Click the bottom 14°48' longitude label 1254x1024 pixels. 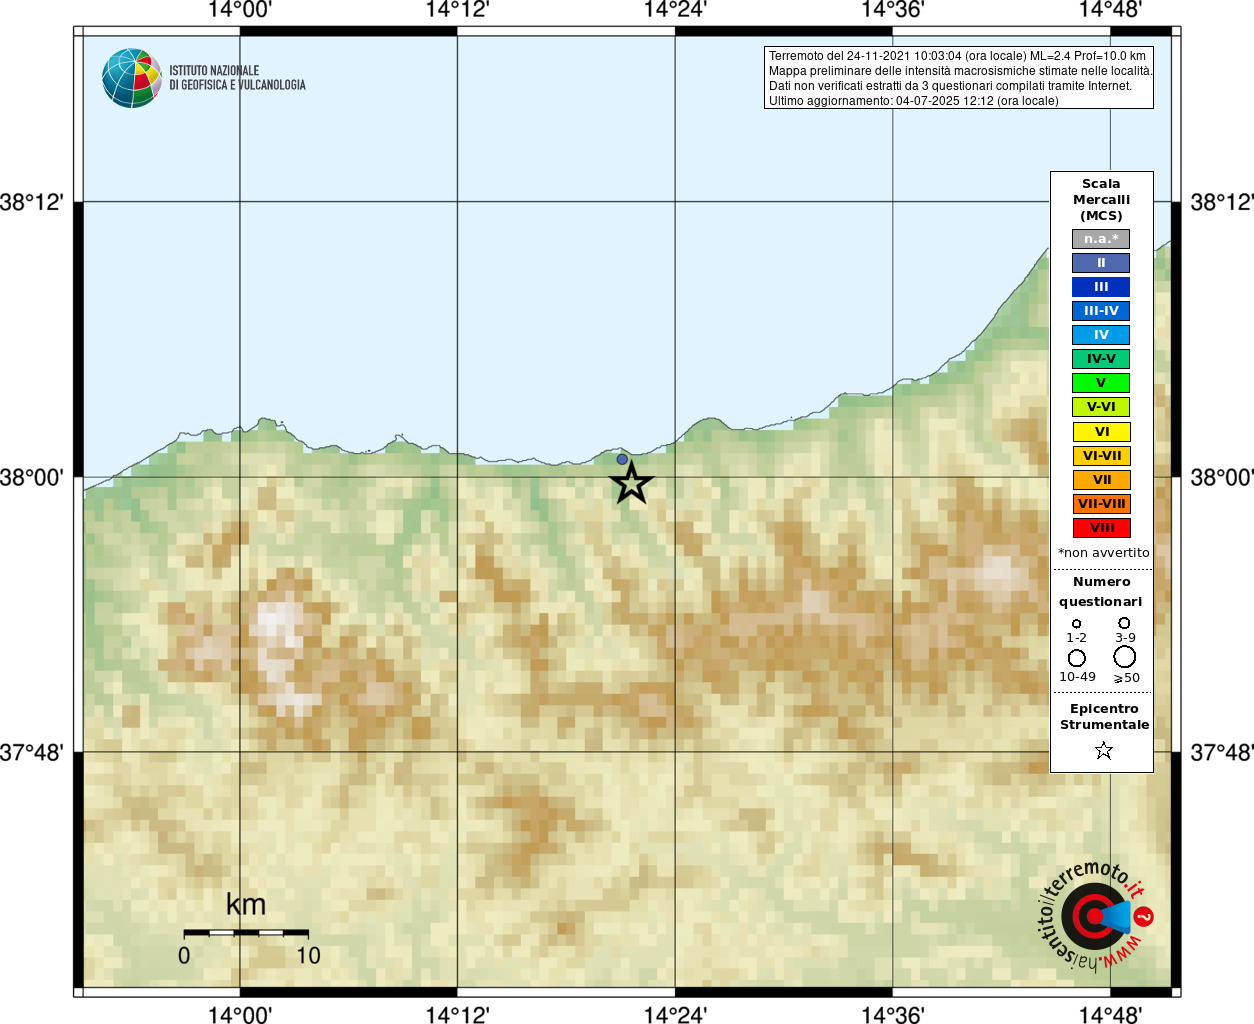point(1110,1014)
